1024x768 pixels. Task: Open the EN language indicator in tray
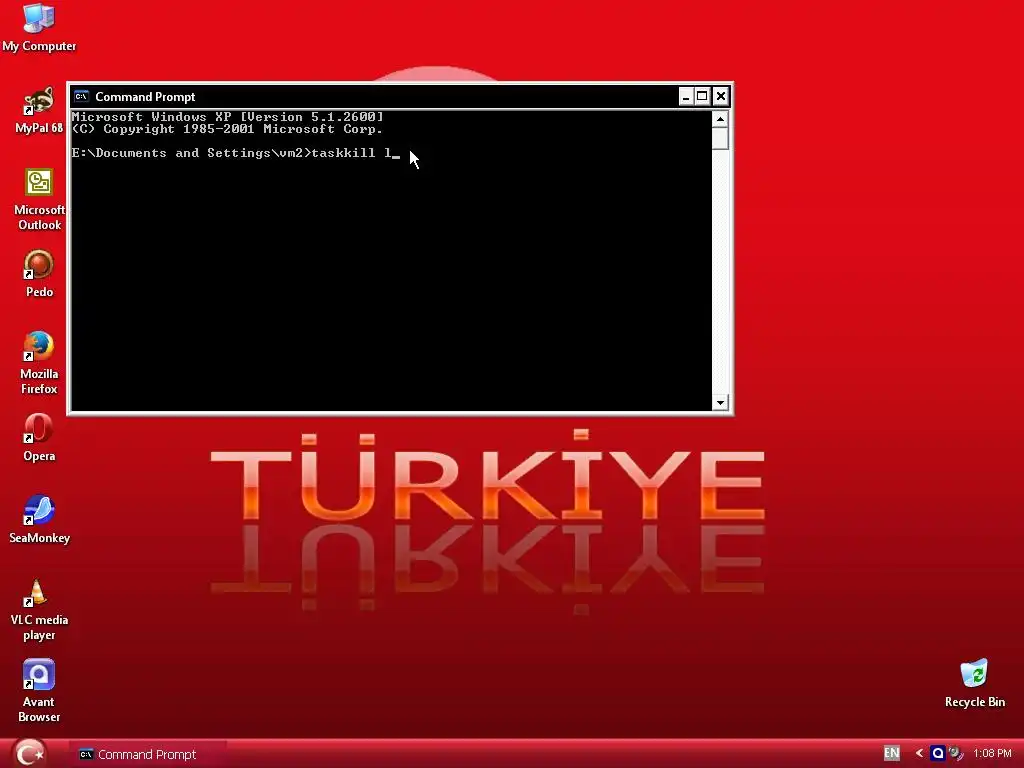(x=891, y=753)
